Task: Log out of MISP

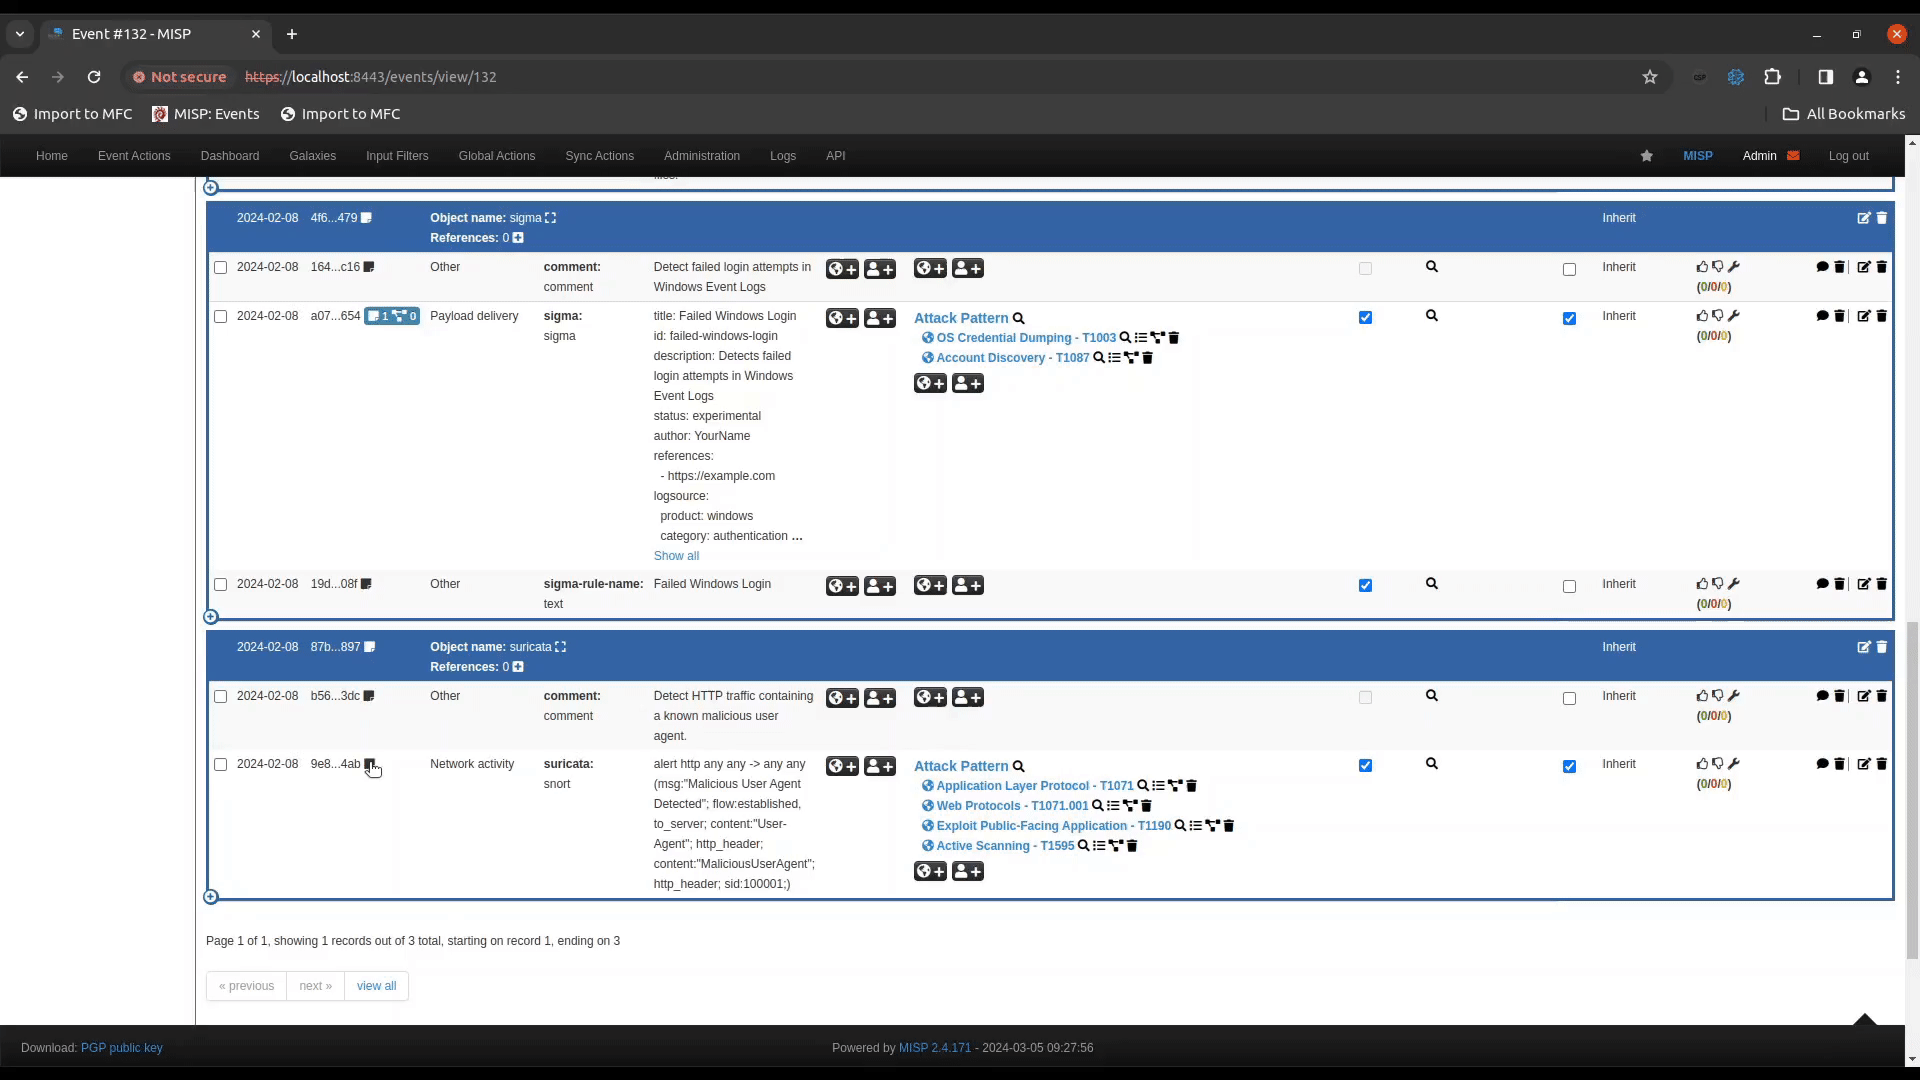Action: [1848, 156]
